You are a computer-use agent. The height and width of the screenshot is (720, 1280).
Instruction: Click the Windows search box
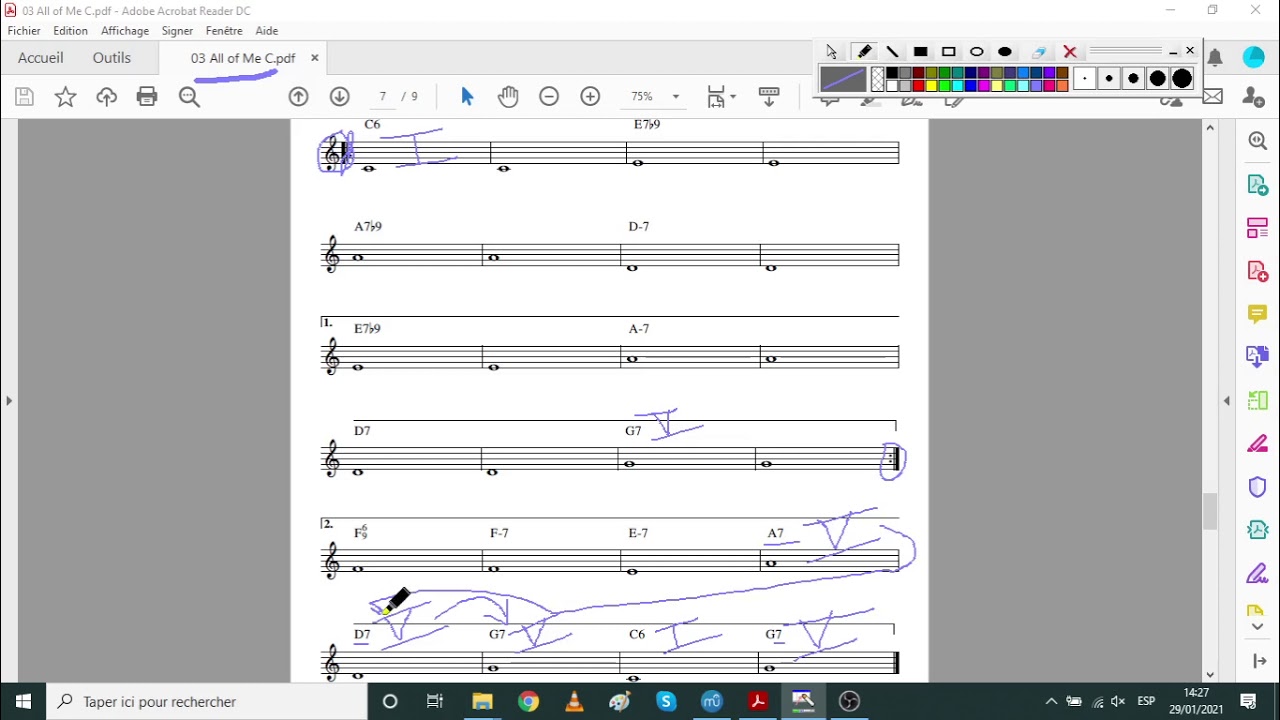206,701
